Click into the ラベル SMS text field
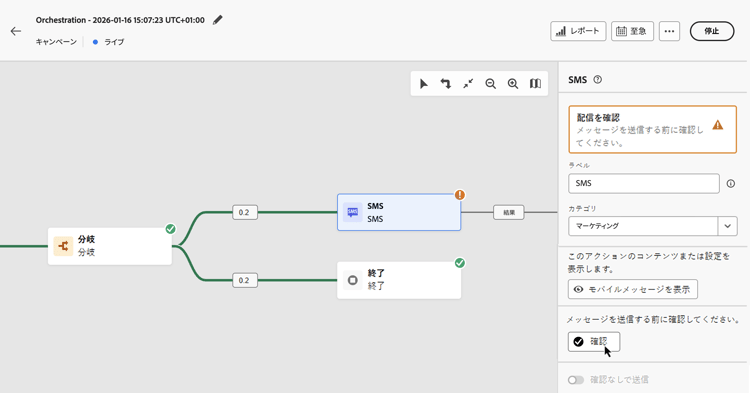This screenshot has width=750, height=393. (x=644, y=184)
